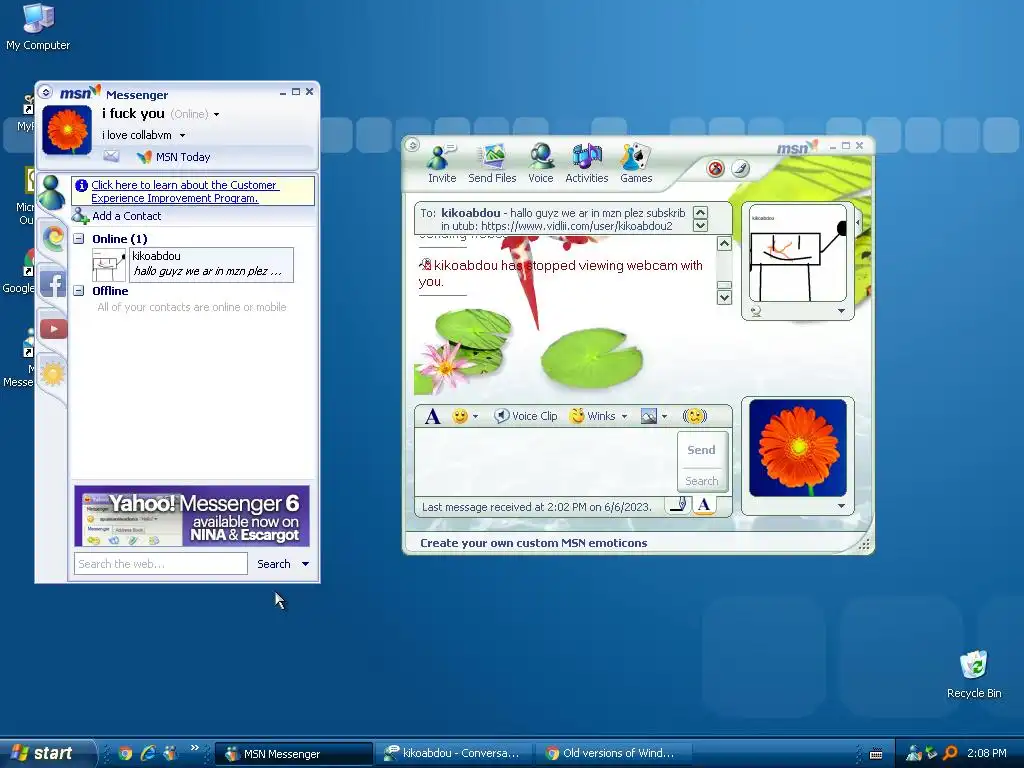Open the background picker dropdown arrow
The width and height of the screenshot is (1024, 768).
pos(664,417)
